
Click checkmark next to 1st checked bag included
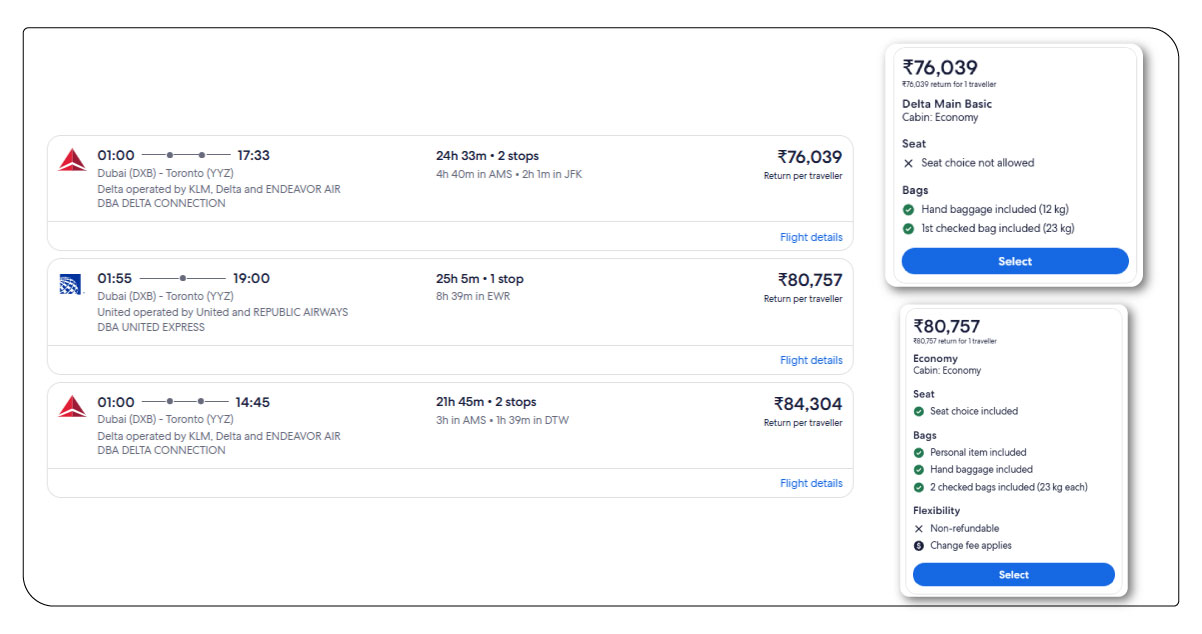click(908, 229)
